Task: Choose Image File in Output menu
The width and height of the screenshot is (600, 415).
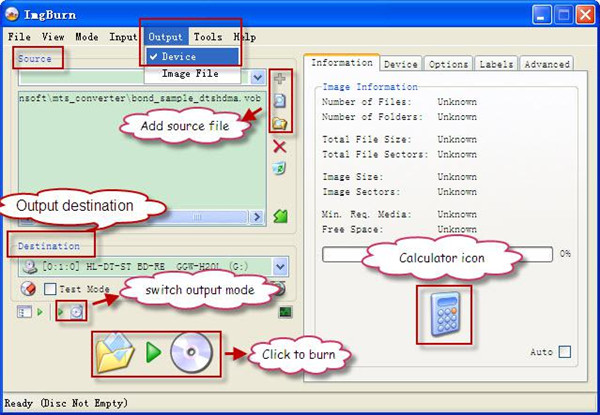Action: (192, 73)
